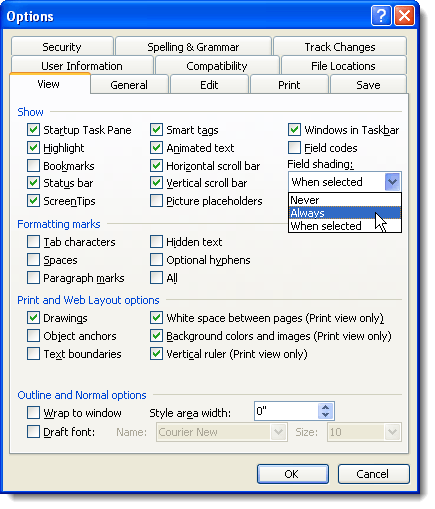Image resolution: width=435 pixels, height=509 pixels.
Task: Click the OK button
Action: point(293,474)
